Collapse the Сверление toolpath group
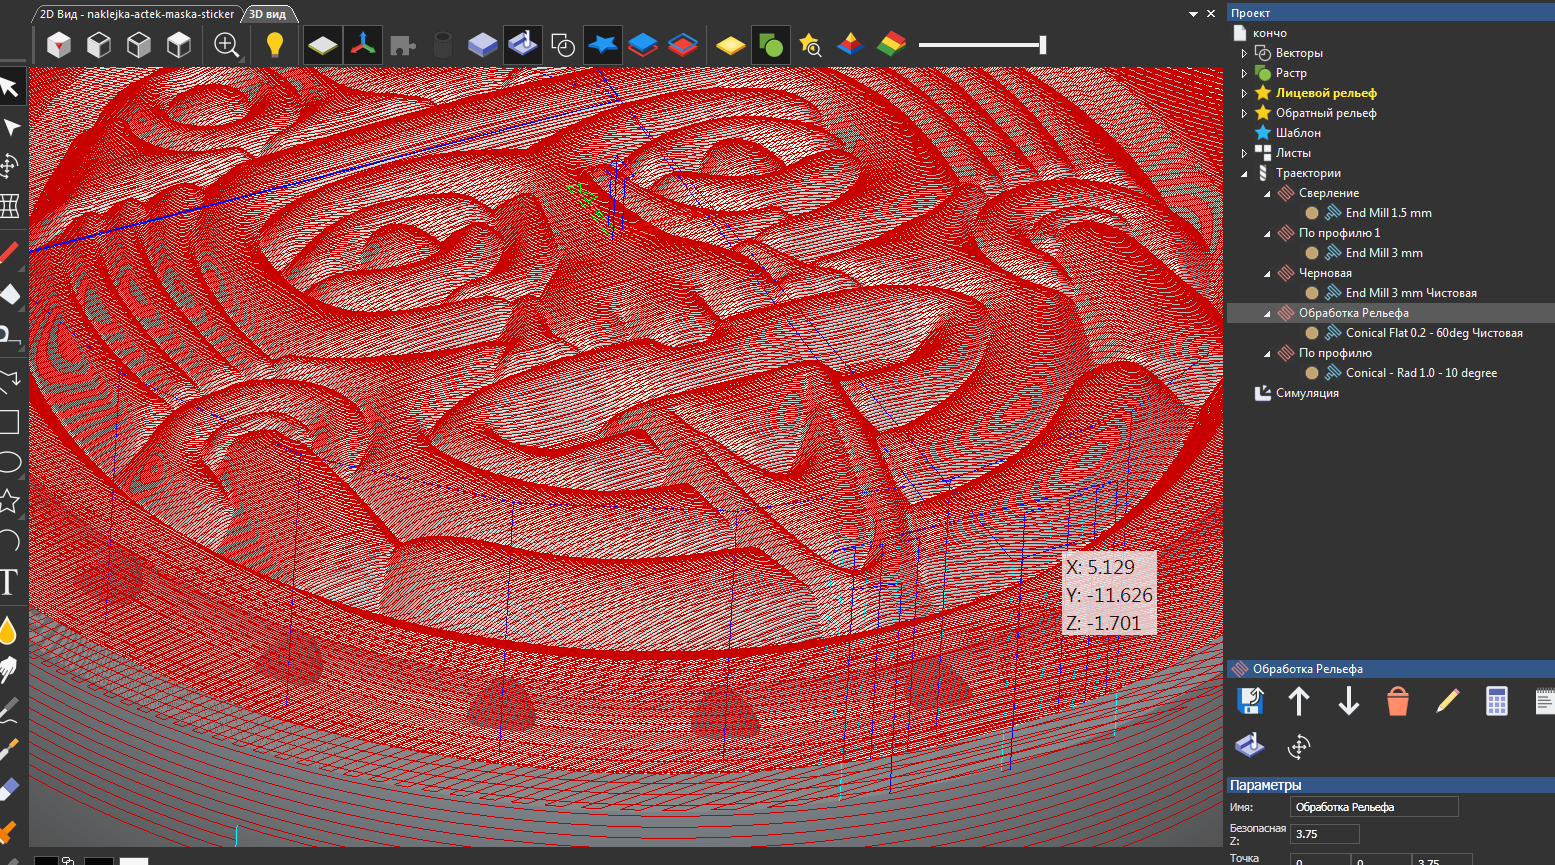1555x865 pixels. pyautogui.click(x=1267, y=193)
